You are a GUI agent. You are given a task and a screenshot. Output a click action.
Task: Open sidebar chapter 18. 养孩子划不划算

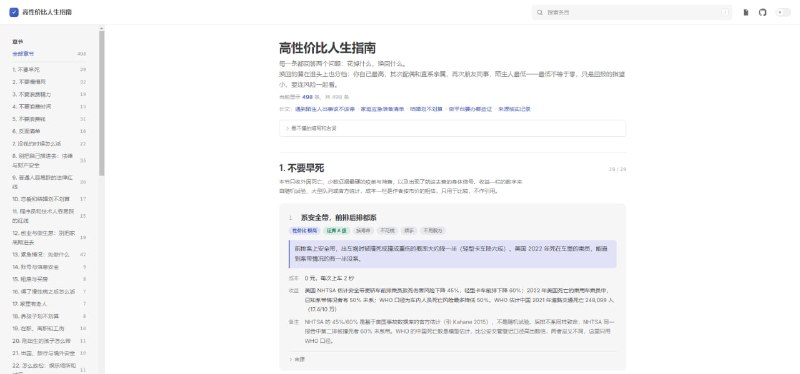(49, 316)
